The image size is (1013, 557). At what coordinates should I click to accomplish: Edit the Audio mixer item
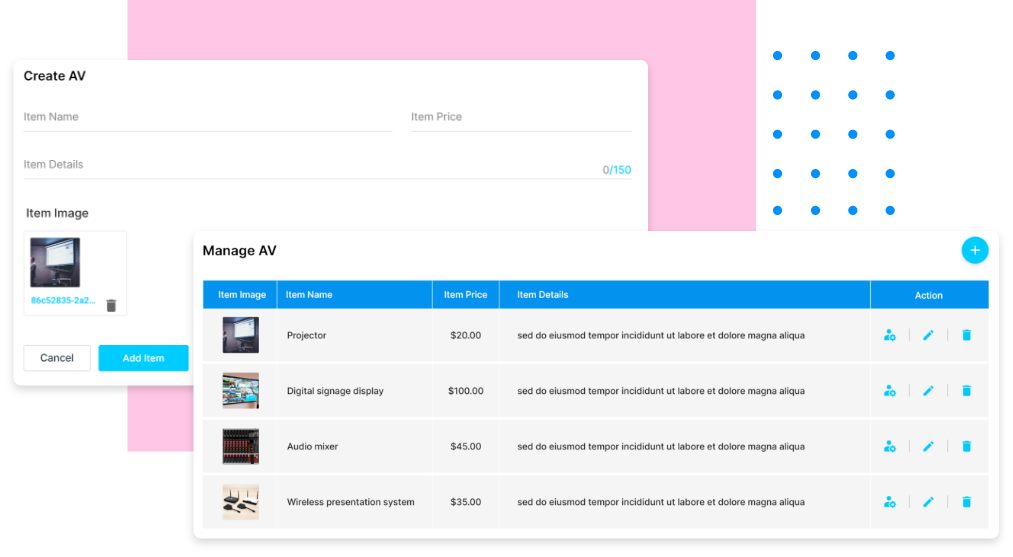point(928,447)
